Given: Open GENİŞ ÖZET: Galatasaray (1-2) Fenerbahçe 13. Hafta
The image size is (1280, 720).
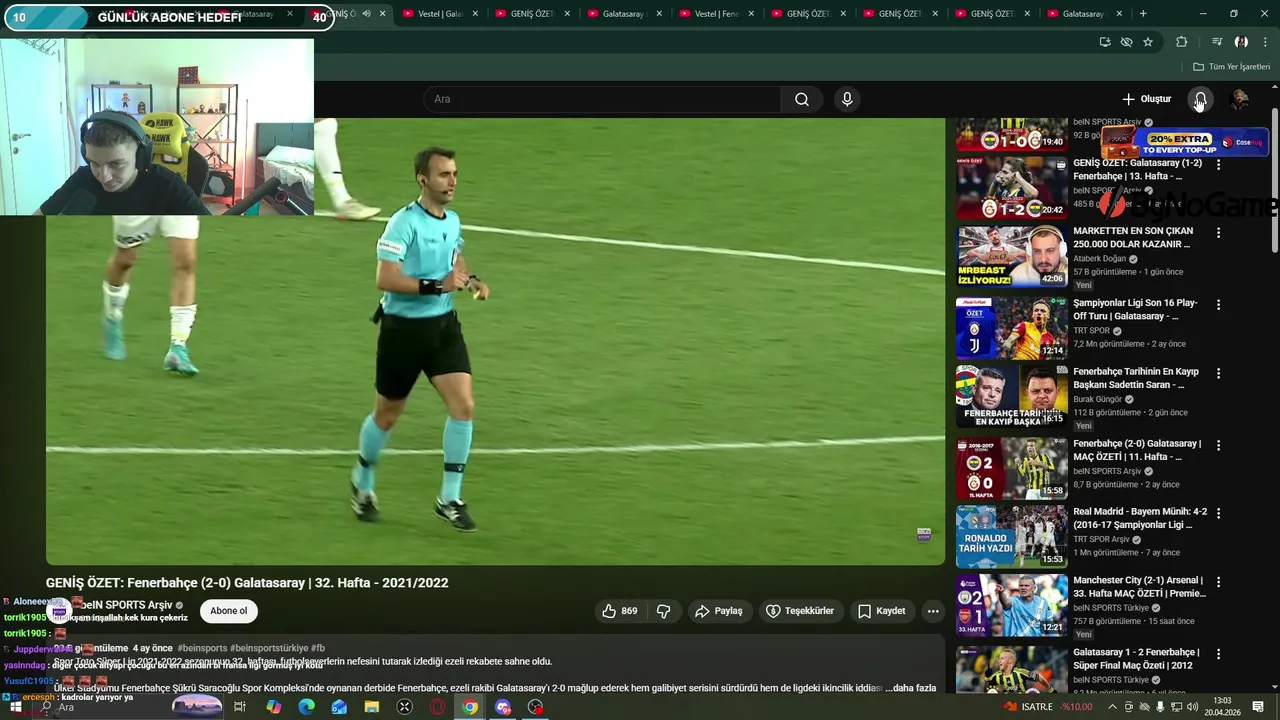Looking at the screenshot, I should pos(1137,169).
